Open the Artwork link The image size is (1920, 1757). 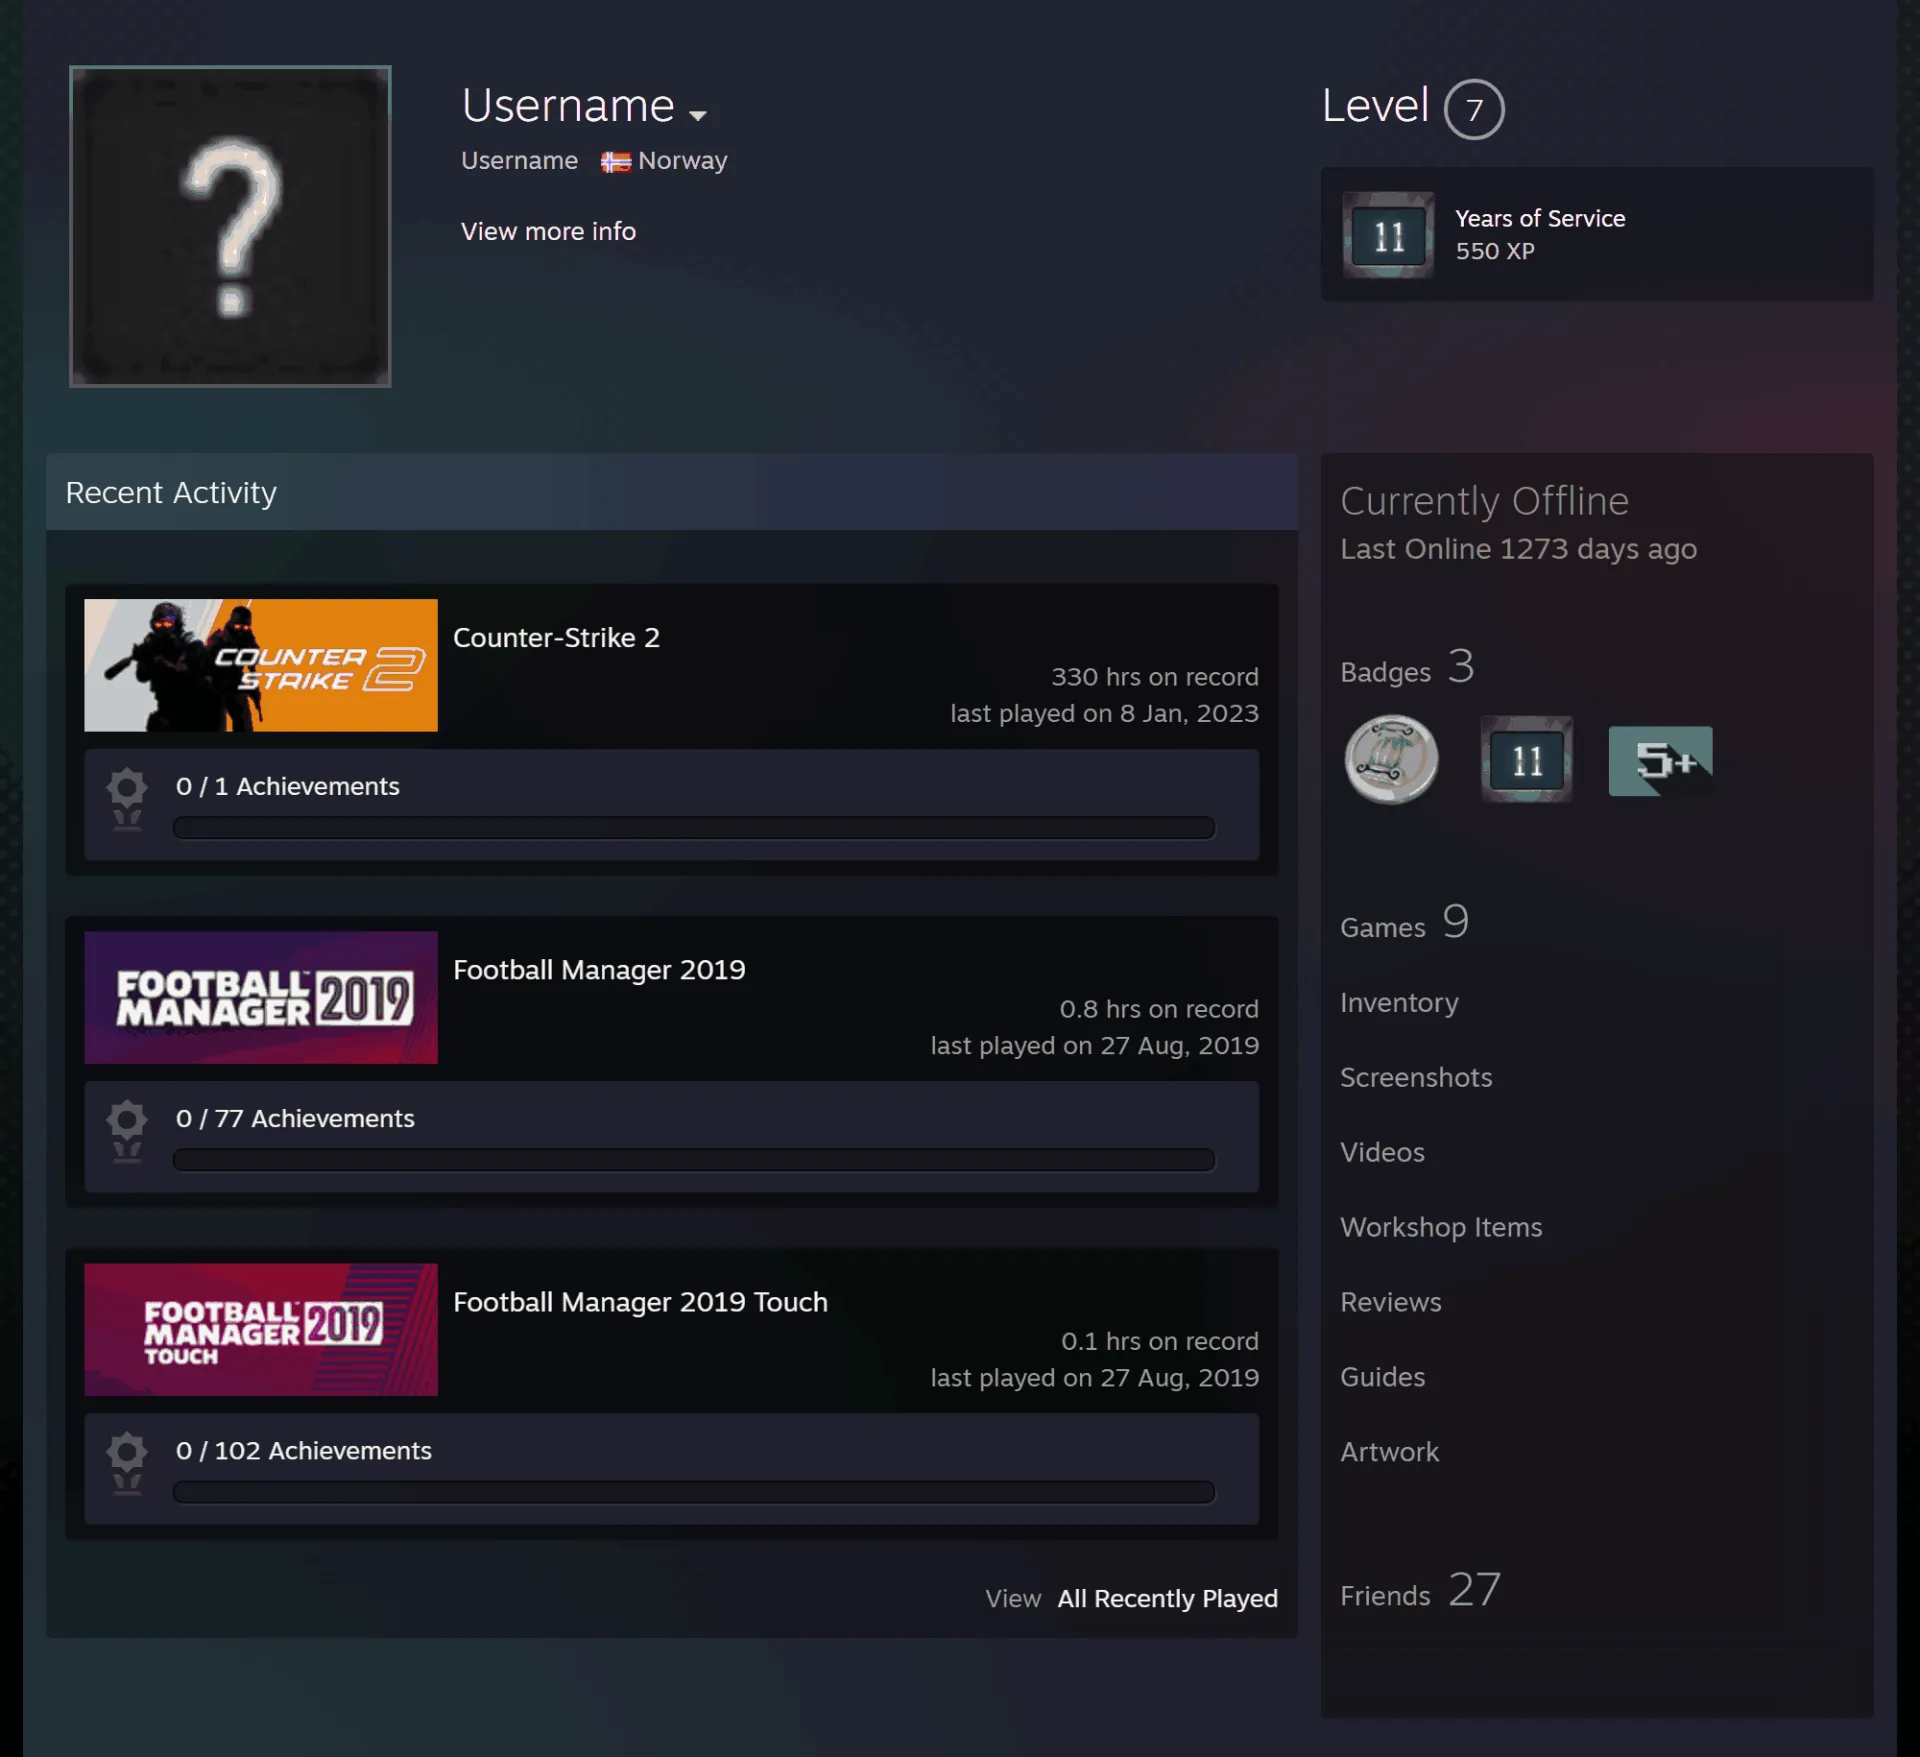click(x=1389, y=1452)
